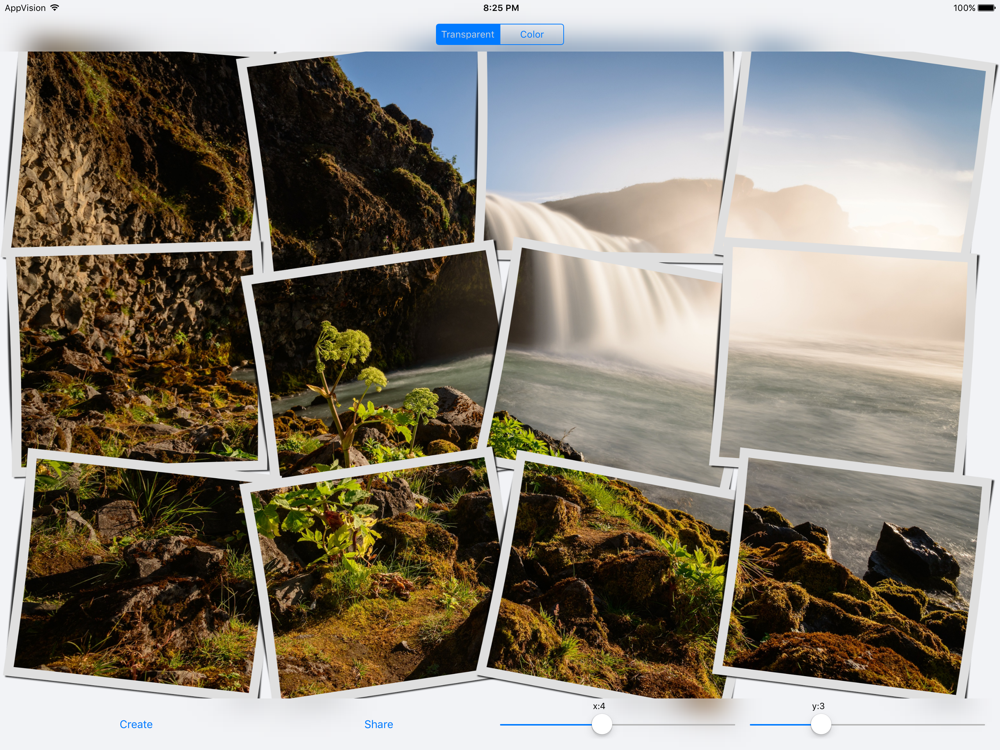Viewport: 1000px width, 750px height.
Task: Click the x slider handle
Action: (601, 724)
